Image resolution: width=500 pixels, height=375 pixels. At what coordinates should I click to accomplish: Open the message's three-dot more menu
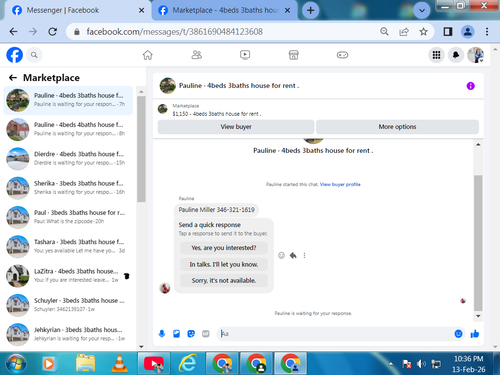[x=304, y=255]
